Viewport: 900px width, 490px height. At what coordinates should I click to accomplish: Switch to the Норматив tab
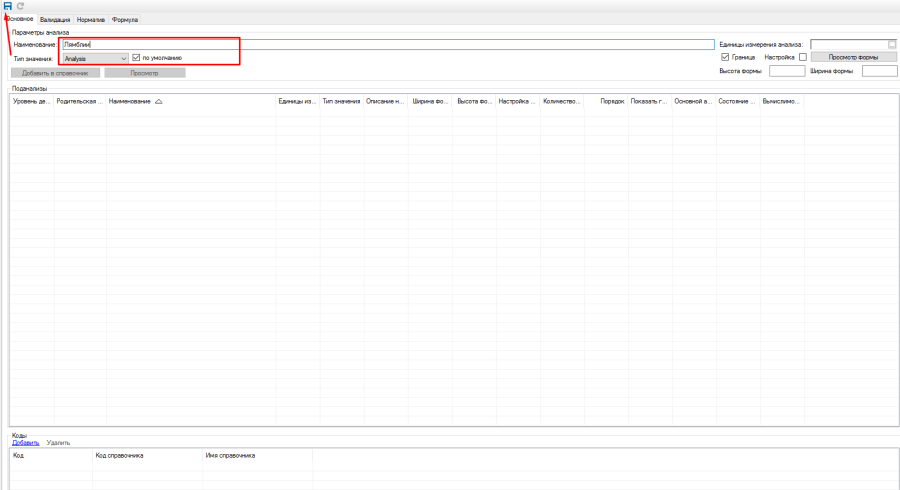click(x=91, y=20)
